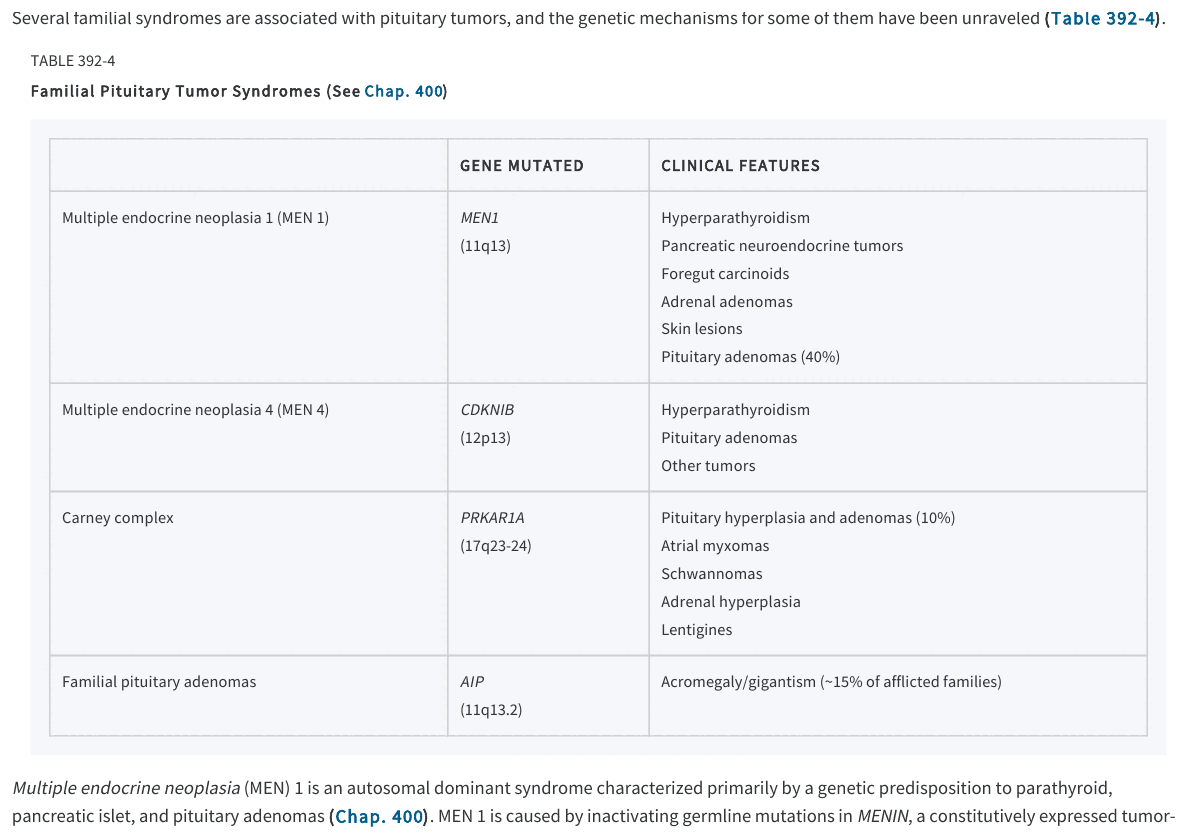This screenshot has height=839, width=1187.
Task: Select Multiple endocrine neoplasia 1 row label
Action: tap(195, 218)
